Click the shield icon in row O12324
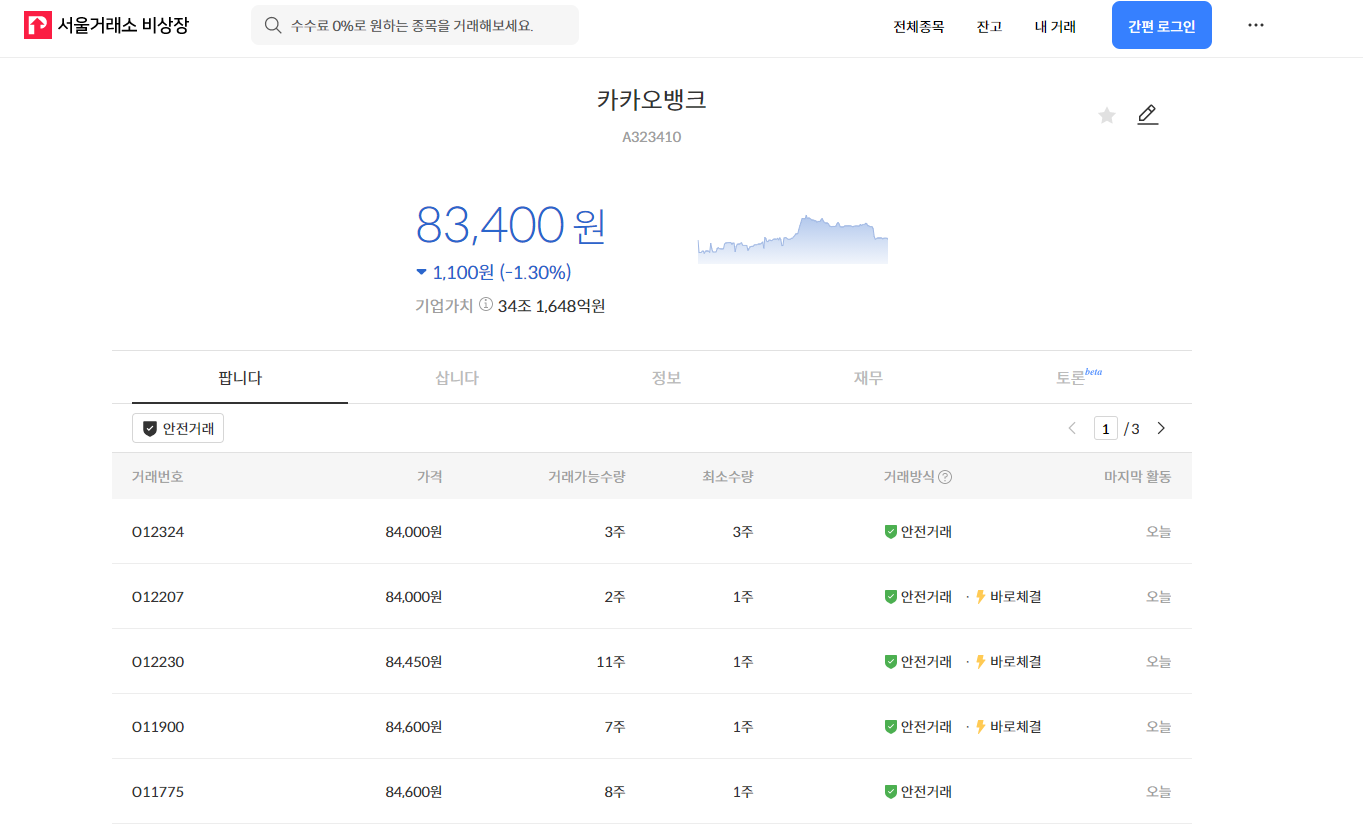This screenshot has height=829, width=1363. pyautogui.click(x=890, y=532)
